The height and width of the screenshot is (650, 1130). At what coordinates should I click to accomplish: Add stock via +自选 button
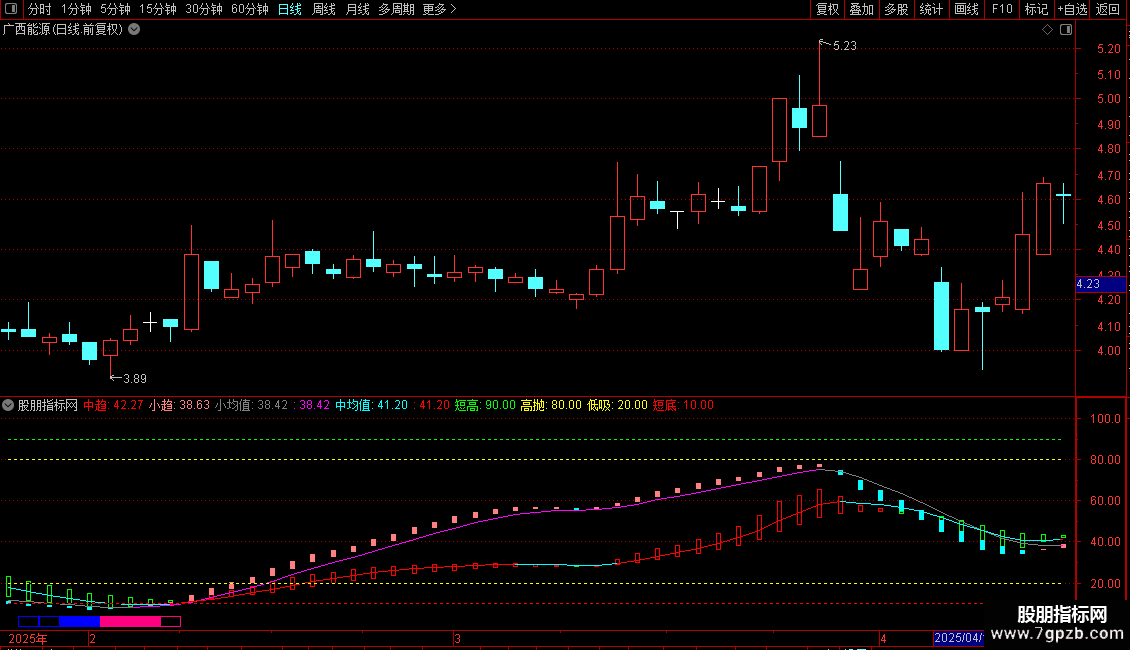tap(1072, 9)
